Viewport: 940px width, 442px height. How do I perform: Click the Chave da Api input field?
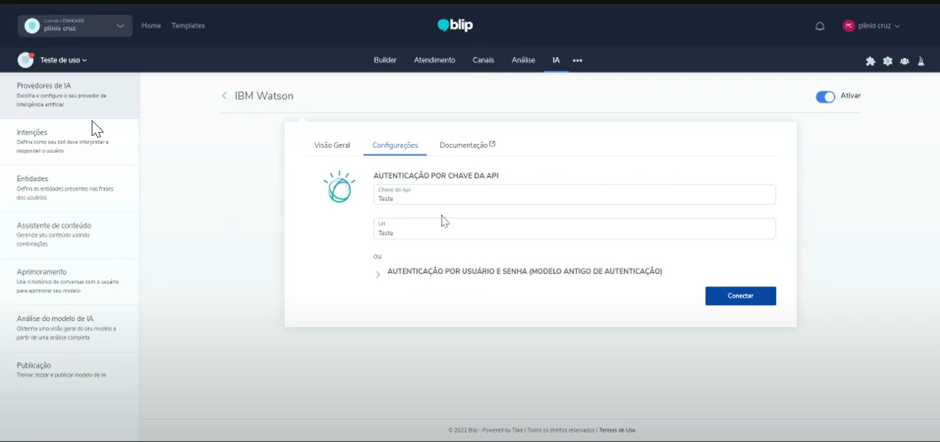click(574, 194)
